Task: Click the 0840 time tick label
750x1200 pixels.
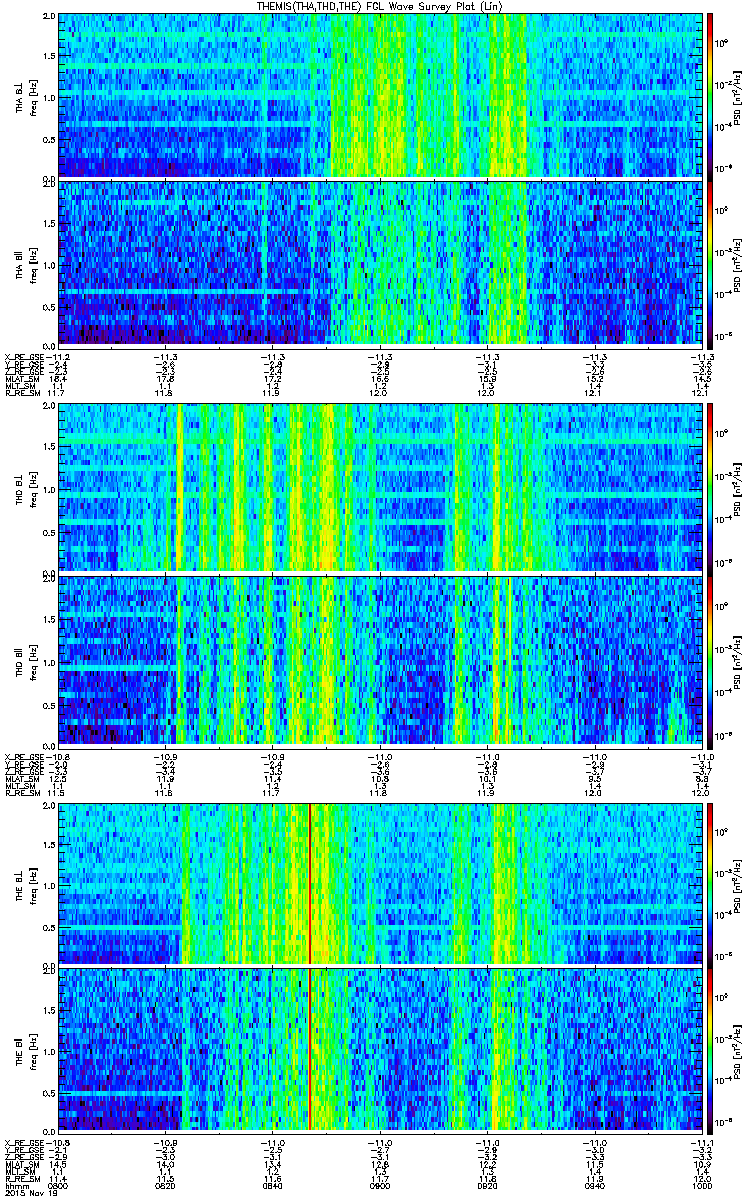Action: (272, 1184)
